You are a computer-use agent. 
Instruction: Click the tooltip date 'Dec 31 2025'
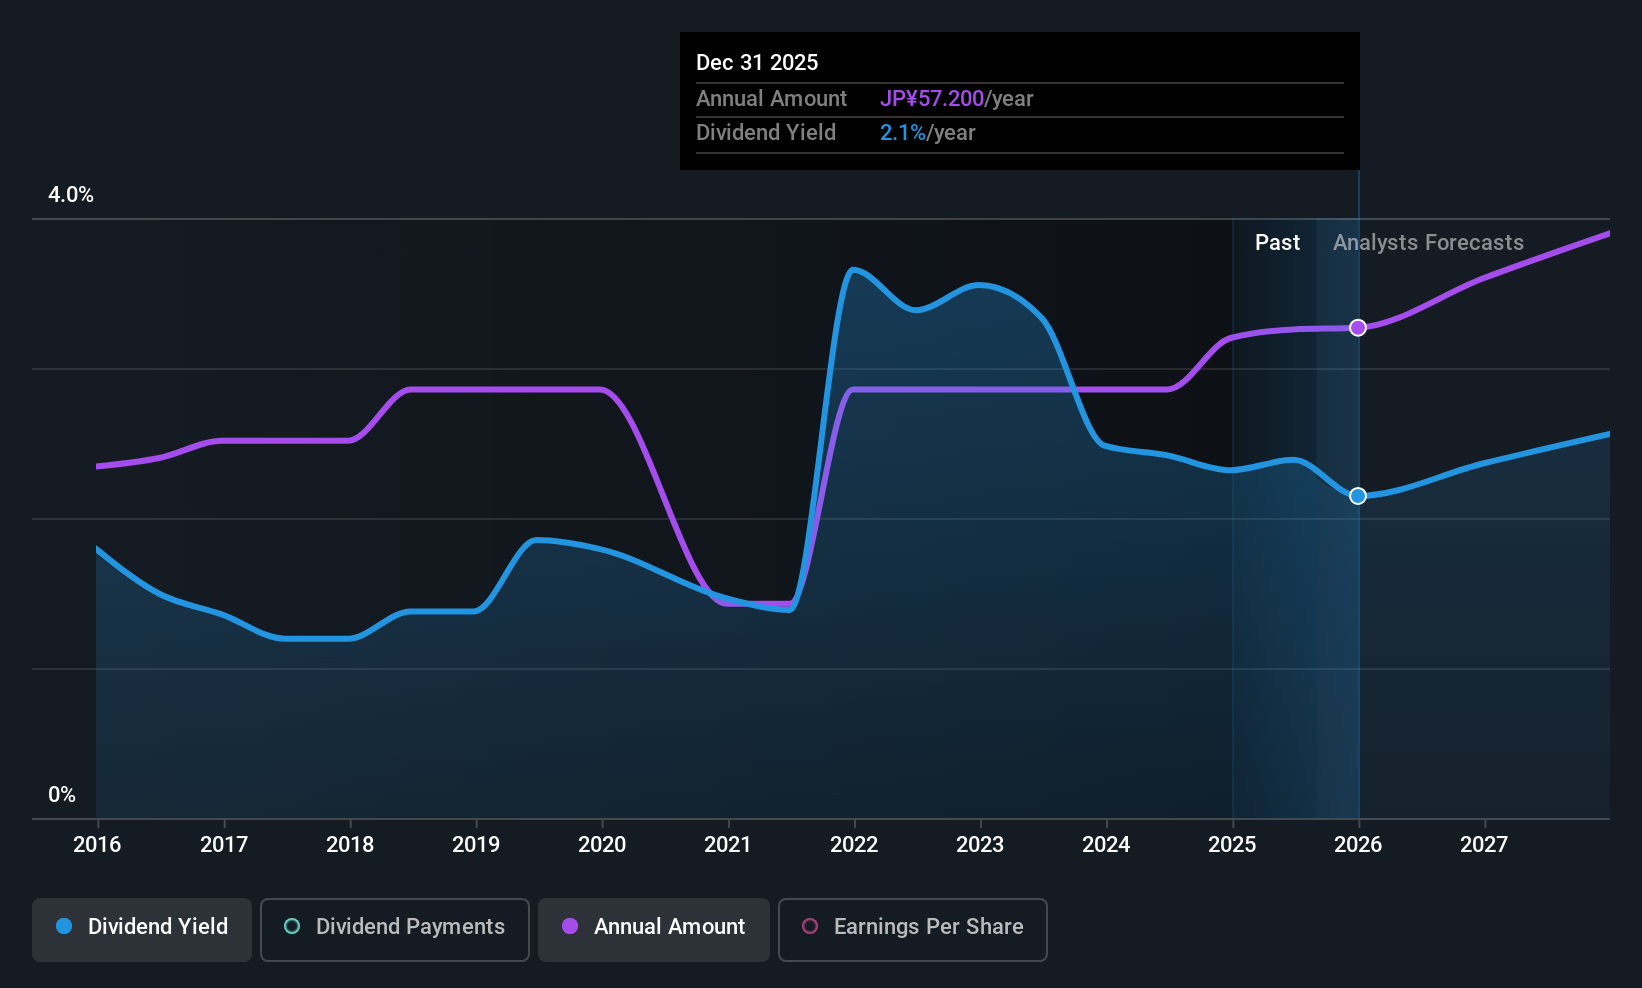[757, 63]
